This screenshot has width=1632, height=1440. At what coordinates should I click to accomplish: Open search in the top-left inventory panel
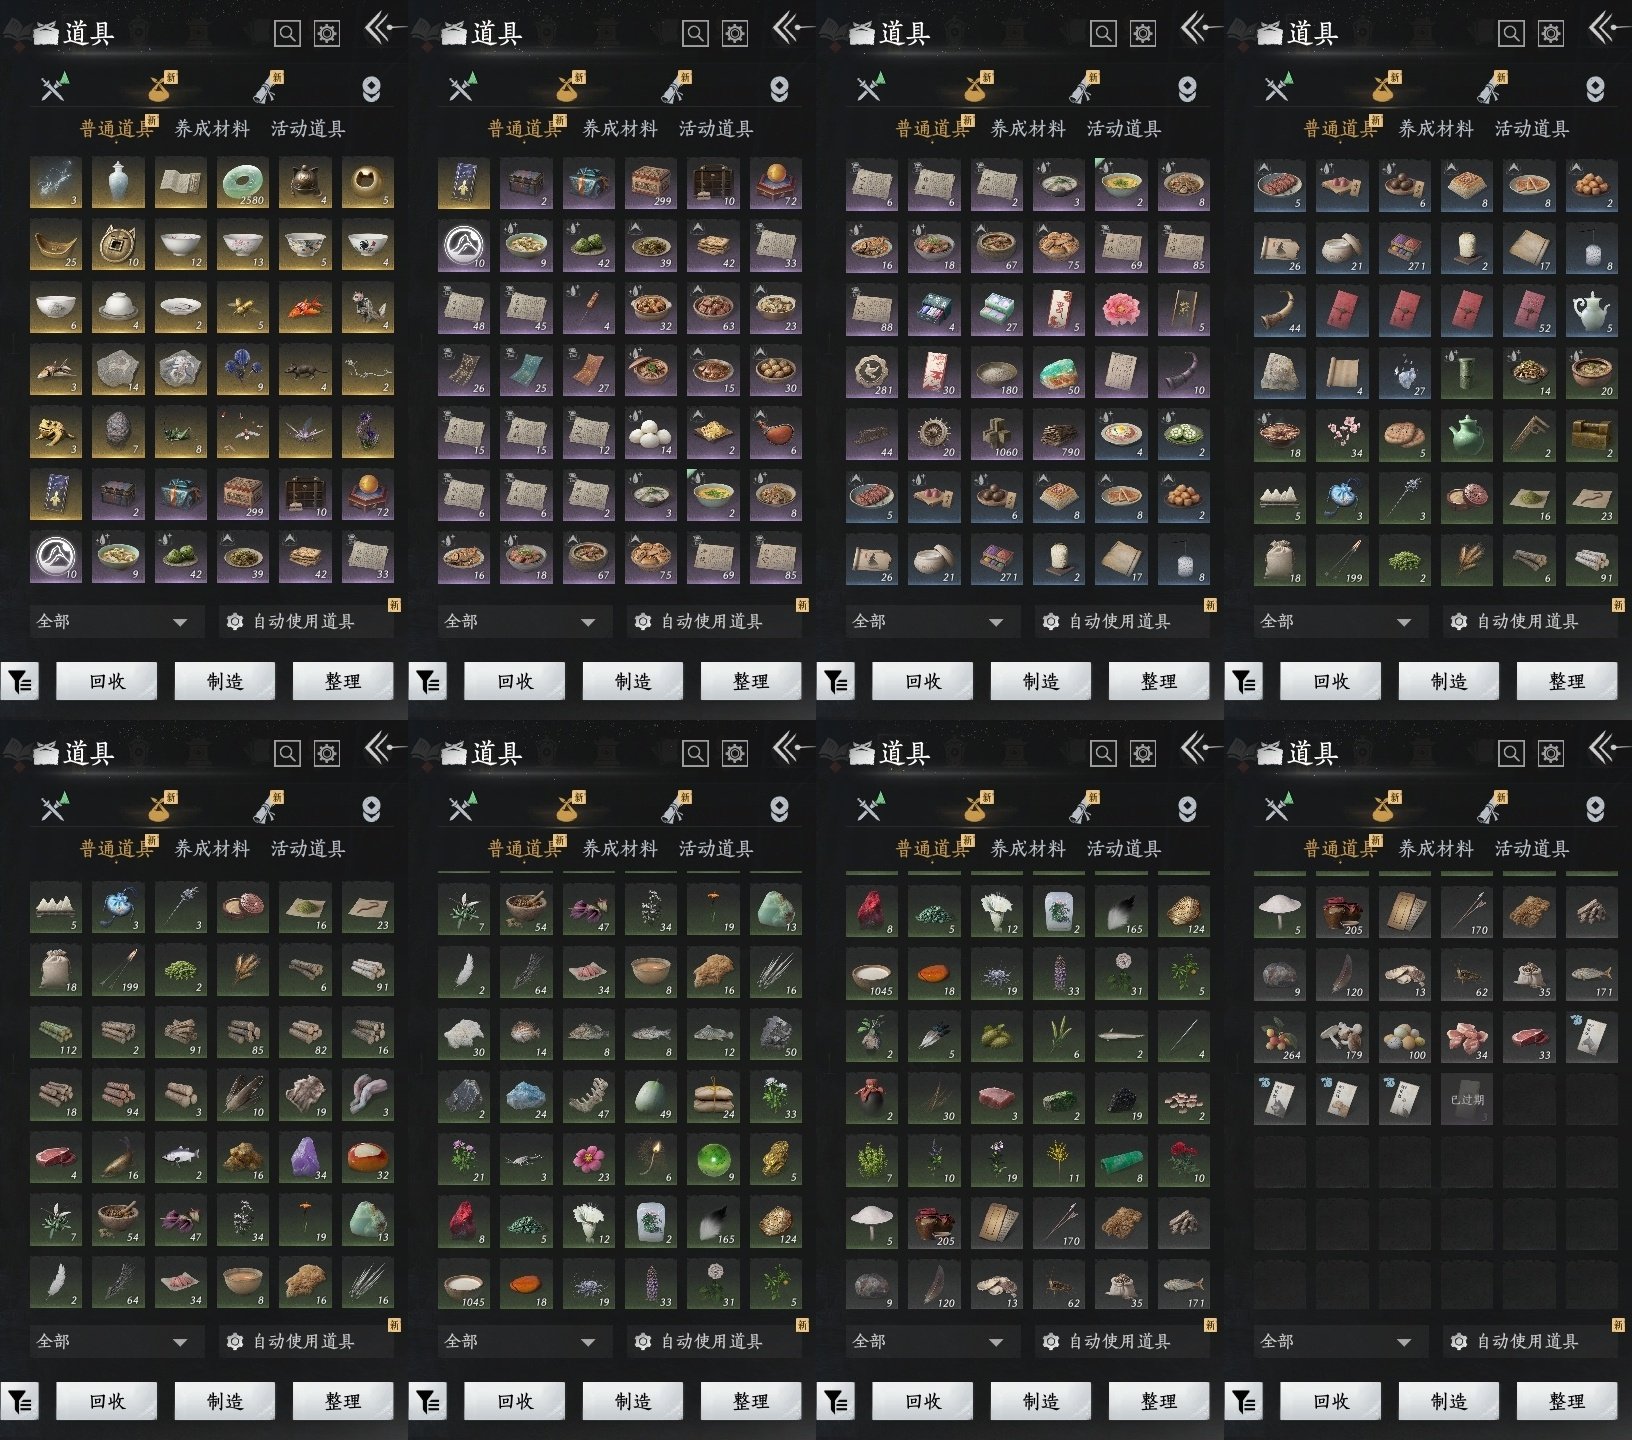click(x=287, y=34)
